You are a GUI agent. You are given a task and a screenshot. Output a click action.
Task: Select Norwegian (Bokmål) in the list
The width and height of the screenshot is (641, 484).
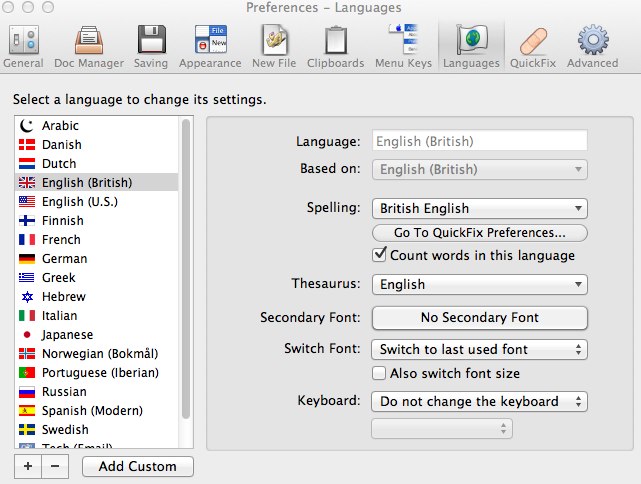tap(97, 354)
